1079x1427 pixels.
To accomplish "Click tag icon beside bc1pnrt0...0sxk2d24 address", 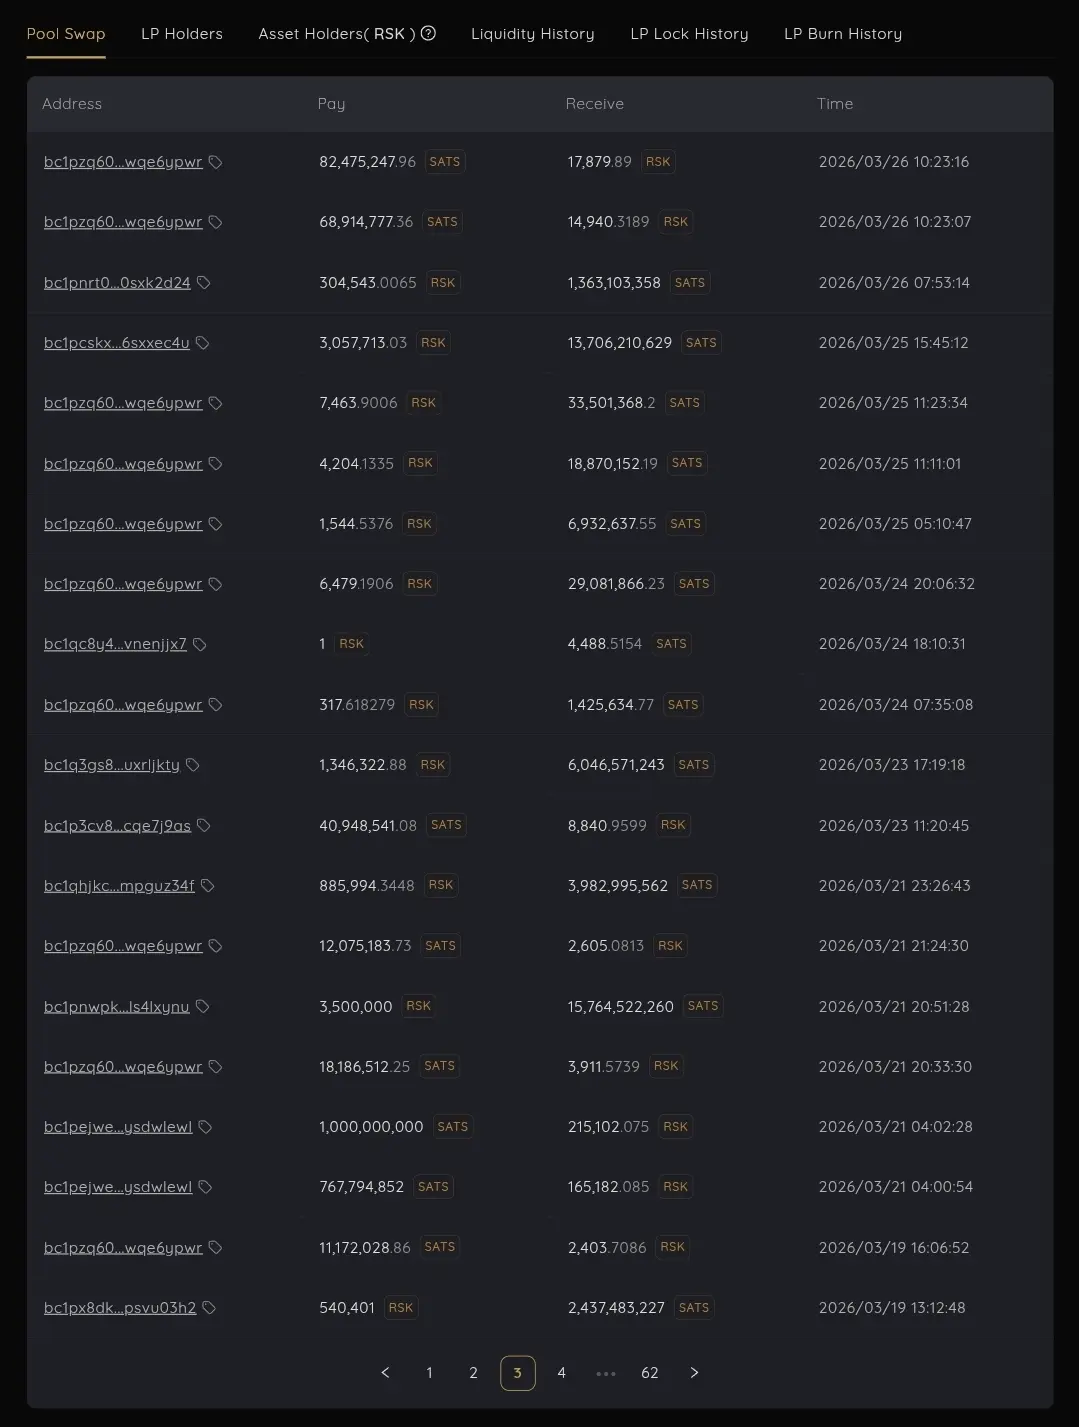I will pos(204,283).
